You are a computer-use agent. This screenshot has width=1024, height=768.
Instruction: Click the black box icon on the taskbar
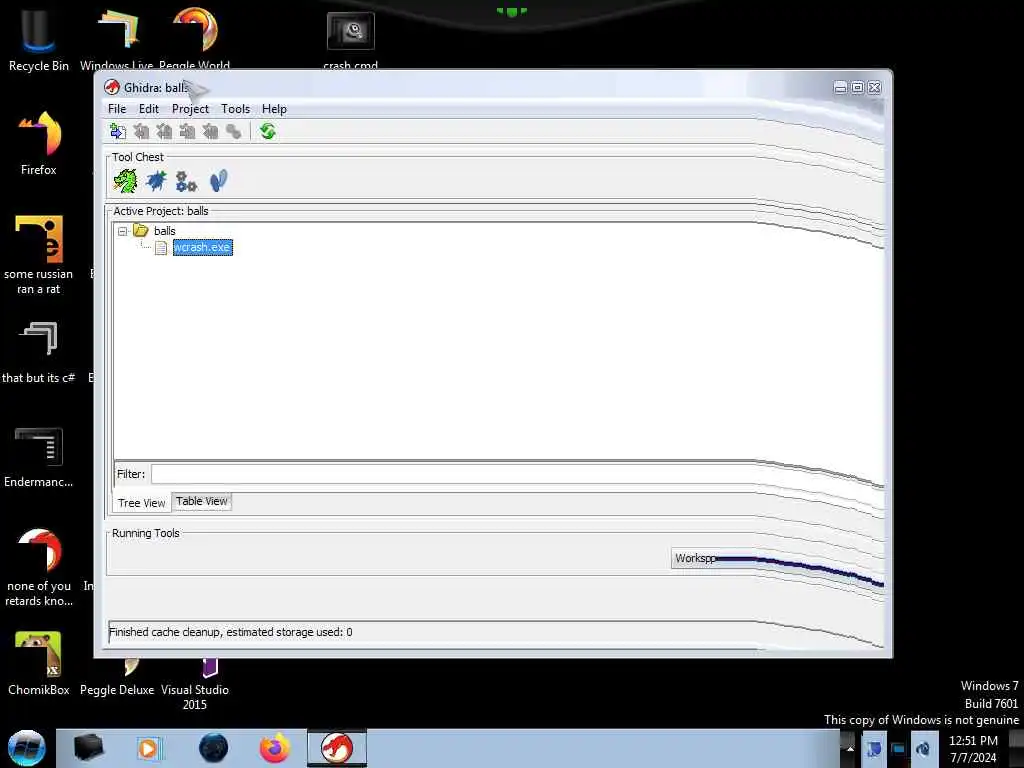point(88,748)
